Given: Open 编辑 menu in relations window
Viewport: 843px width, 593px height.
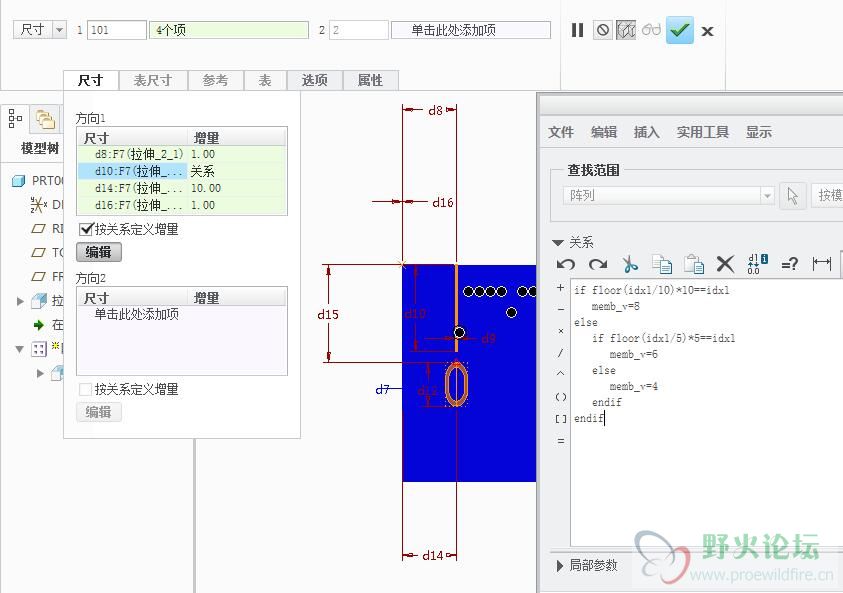Looking at the screenshot, I should [603, 132].
